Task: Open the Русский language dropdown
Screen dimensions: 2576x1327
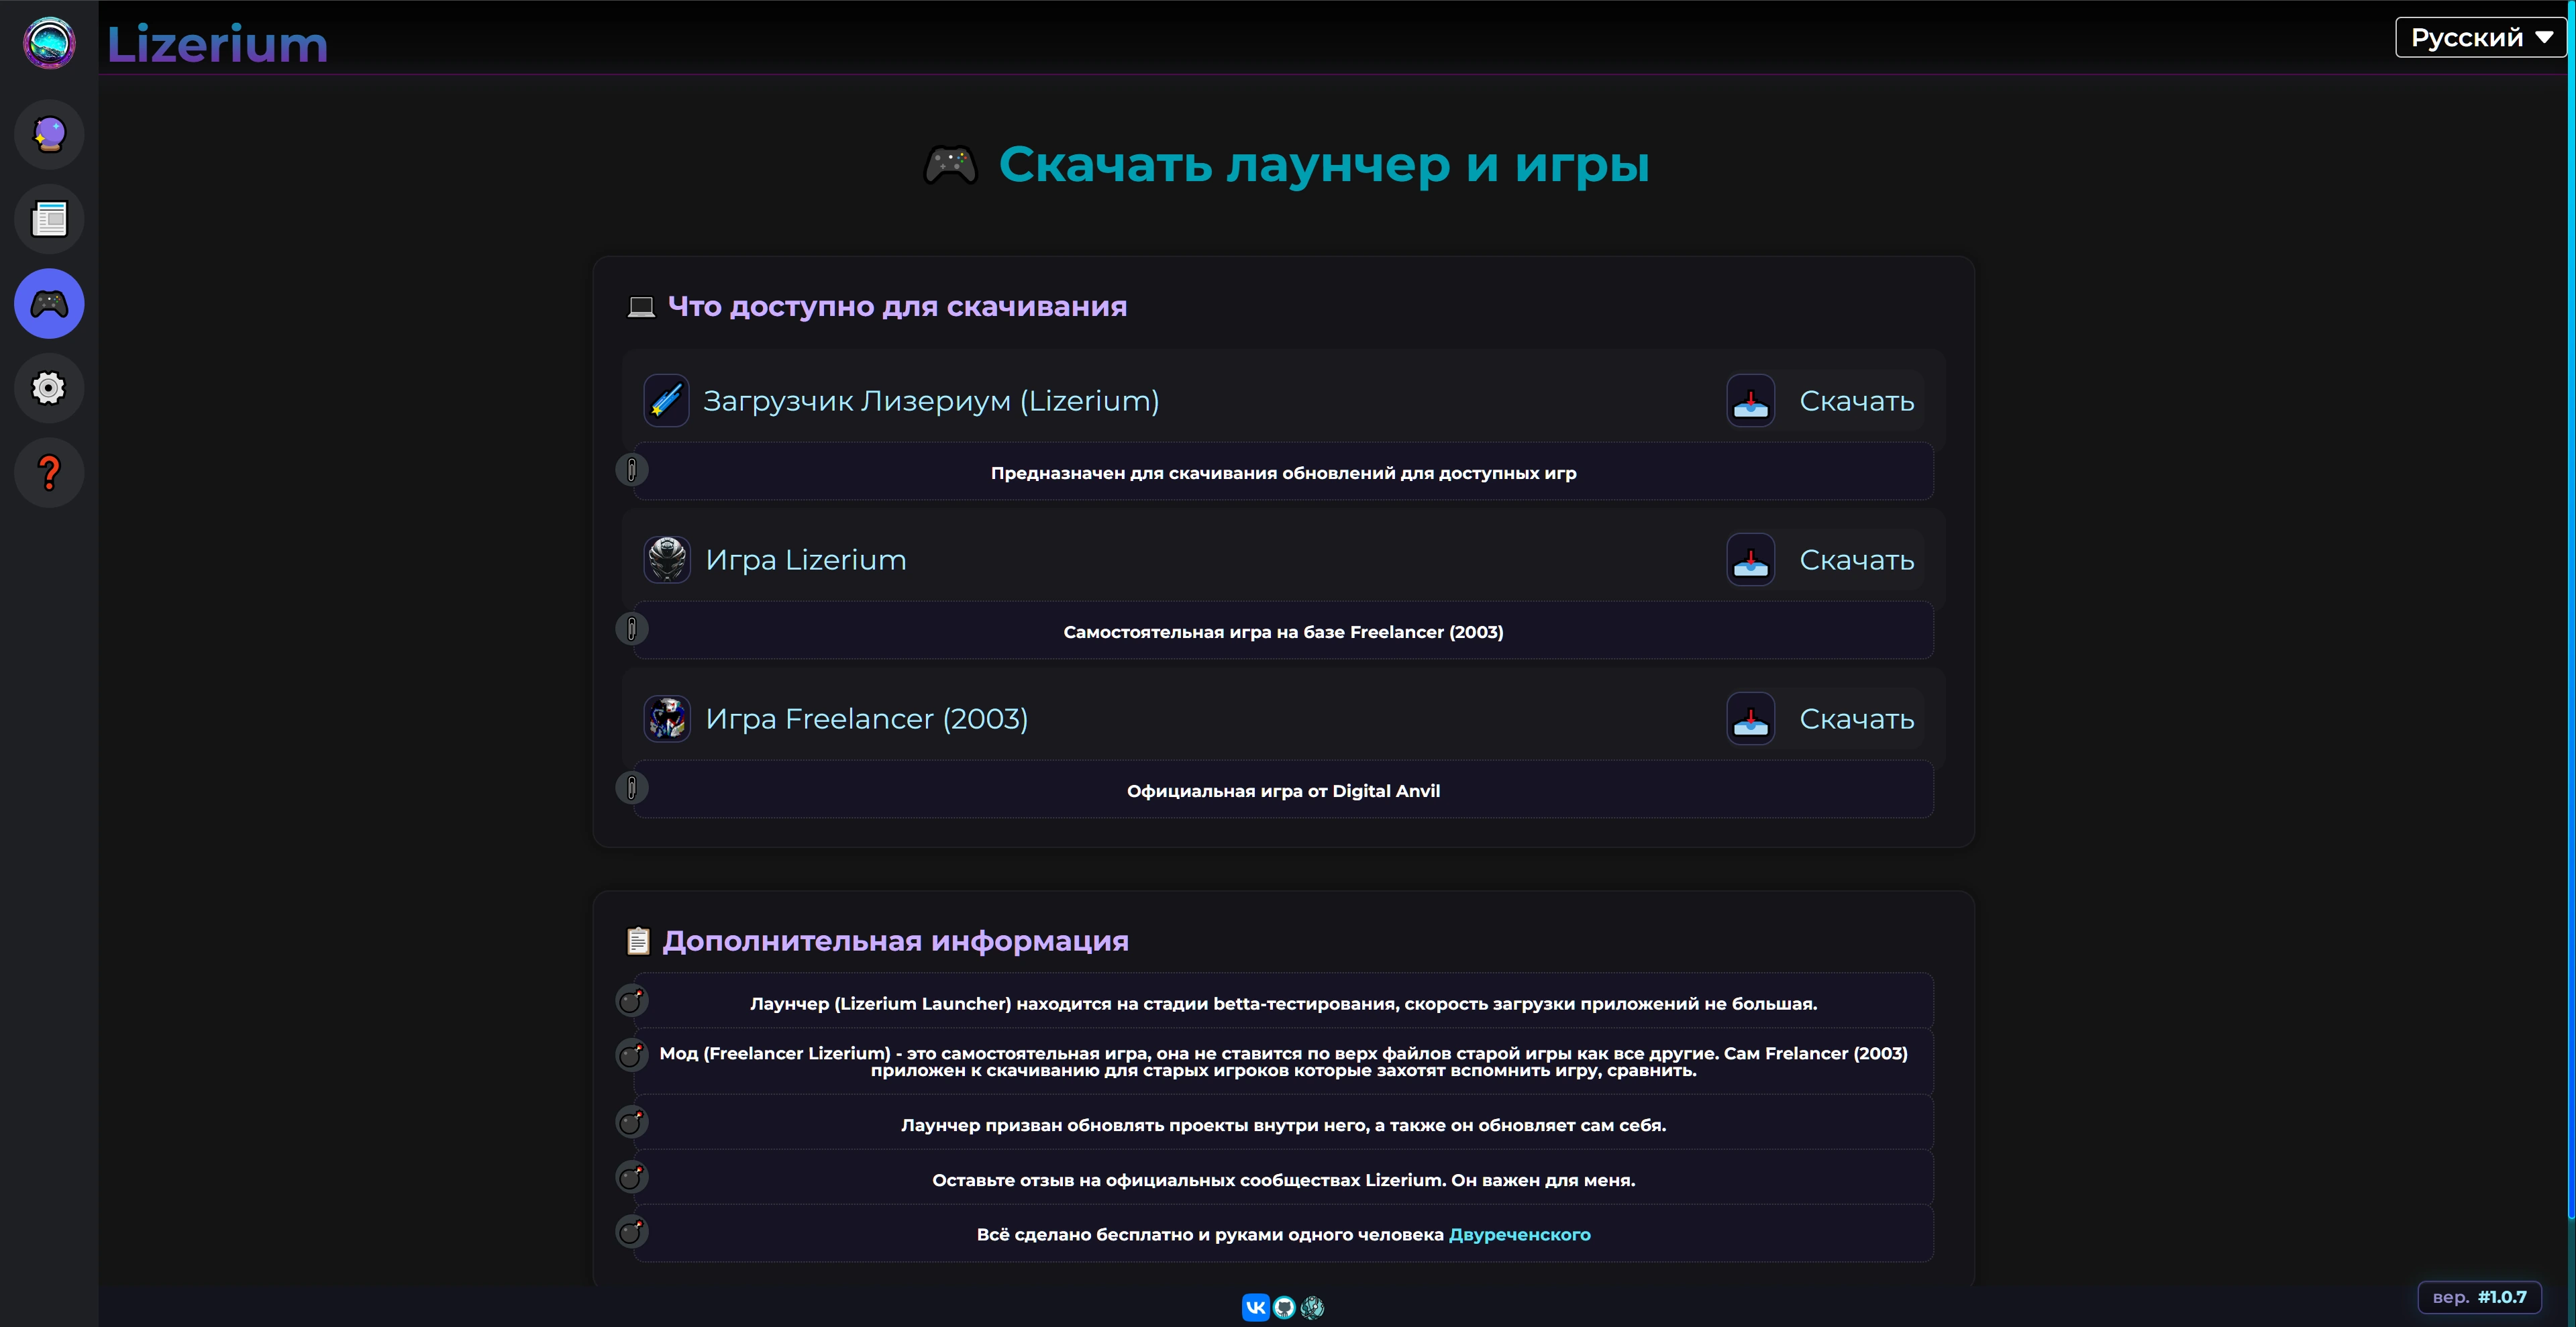Action: point(2481,37)
